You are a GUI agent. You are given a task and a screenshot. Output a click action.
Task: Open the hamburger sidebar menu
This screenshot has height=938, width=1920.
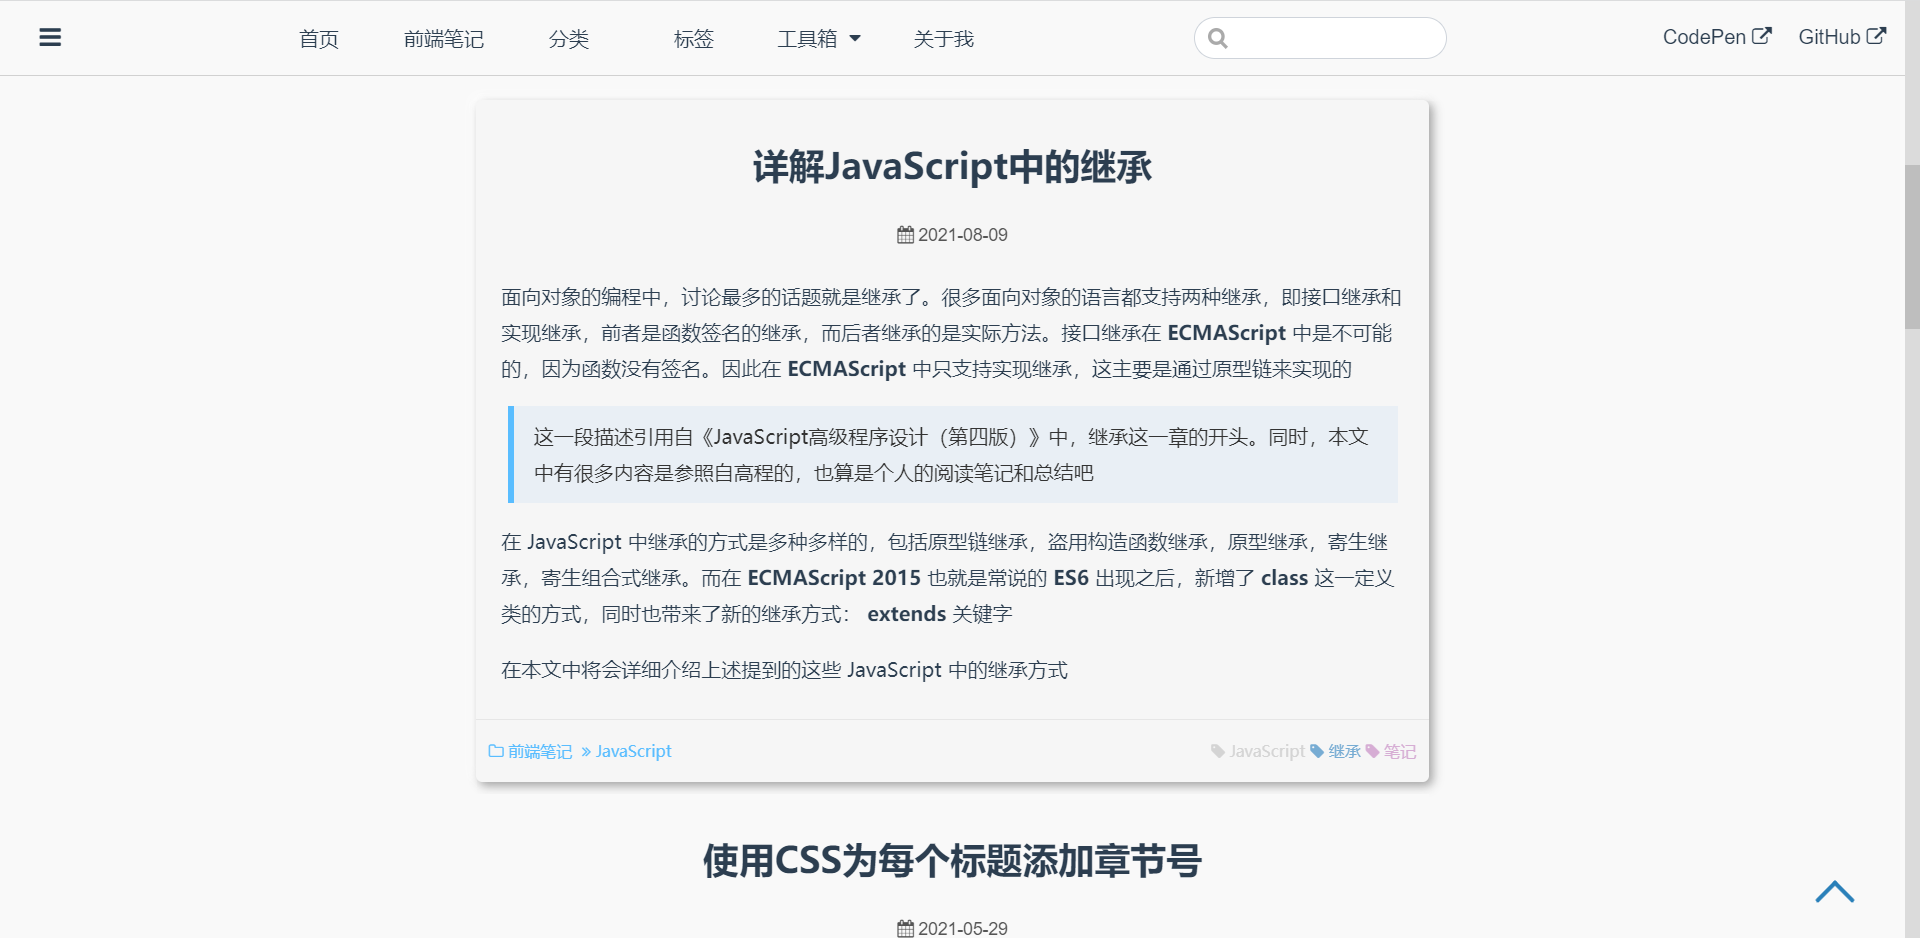point(50,38)
